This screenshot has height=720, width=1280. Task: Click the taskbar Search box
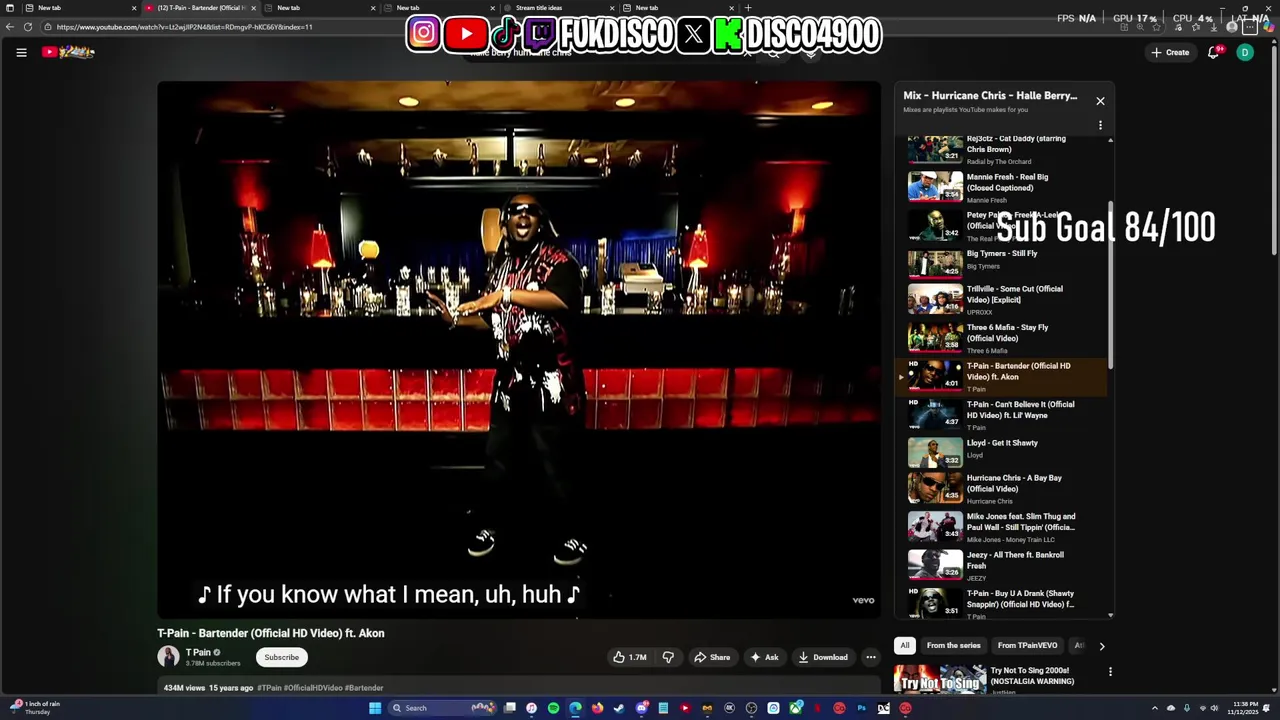tap(443, 708)
